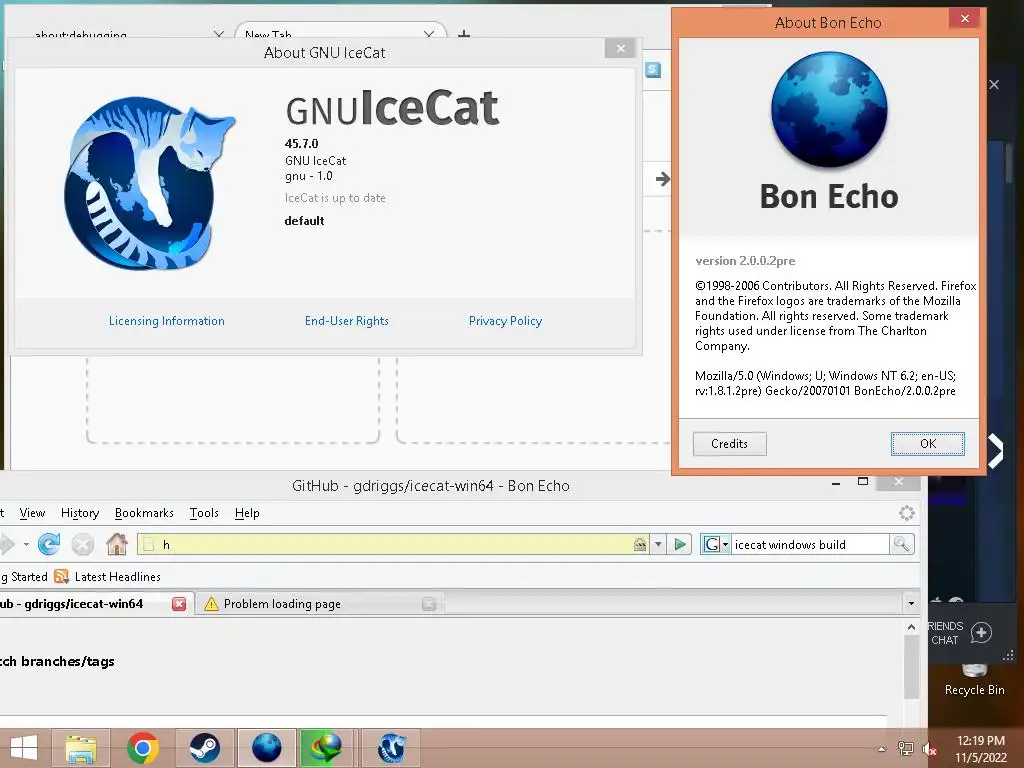
Task: Click the blue S icon in IceCat toolbar
Action: coord(653,69)
